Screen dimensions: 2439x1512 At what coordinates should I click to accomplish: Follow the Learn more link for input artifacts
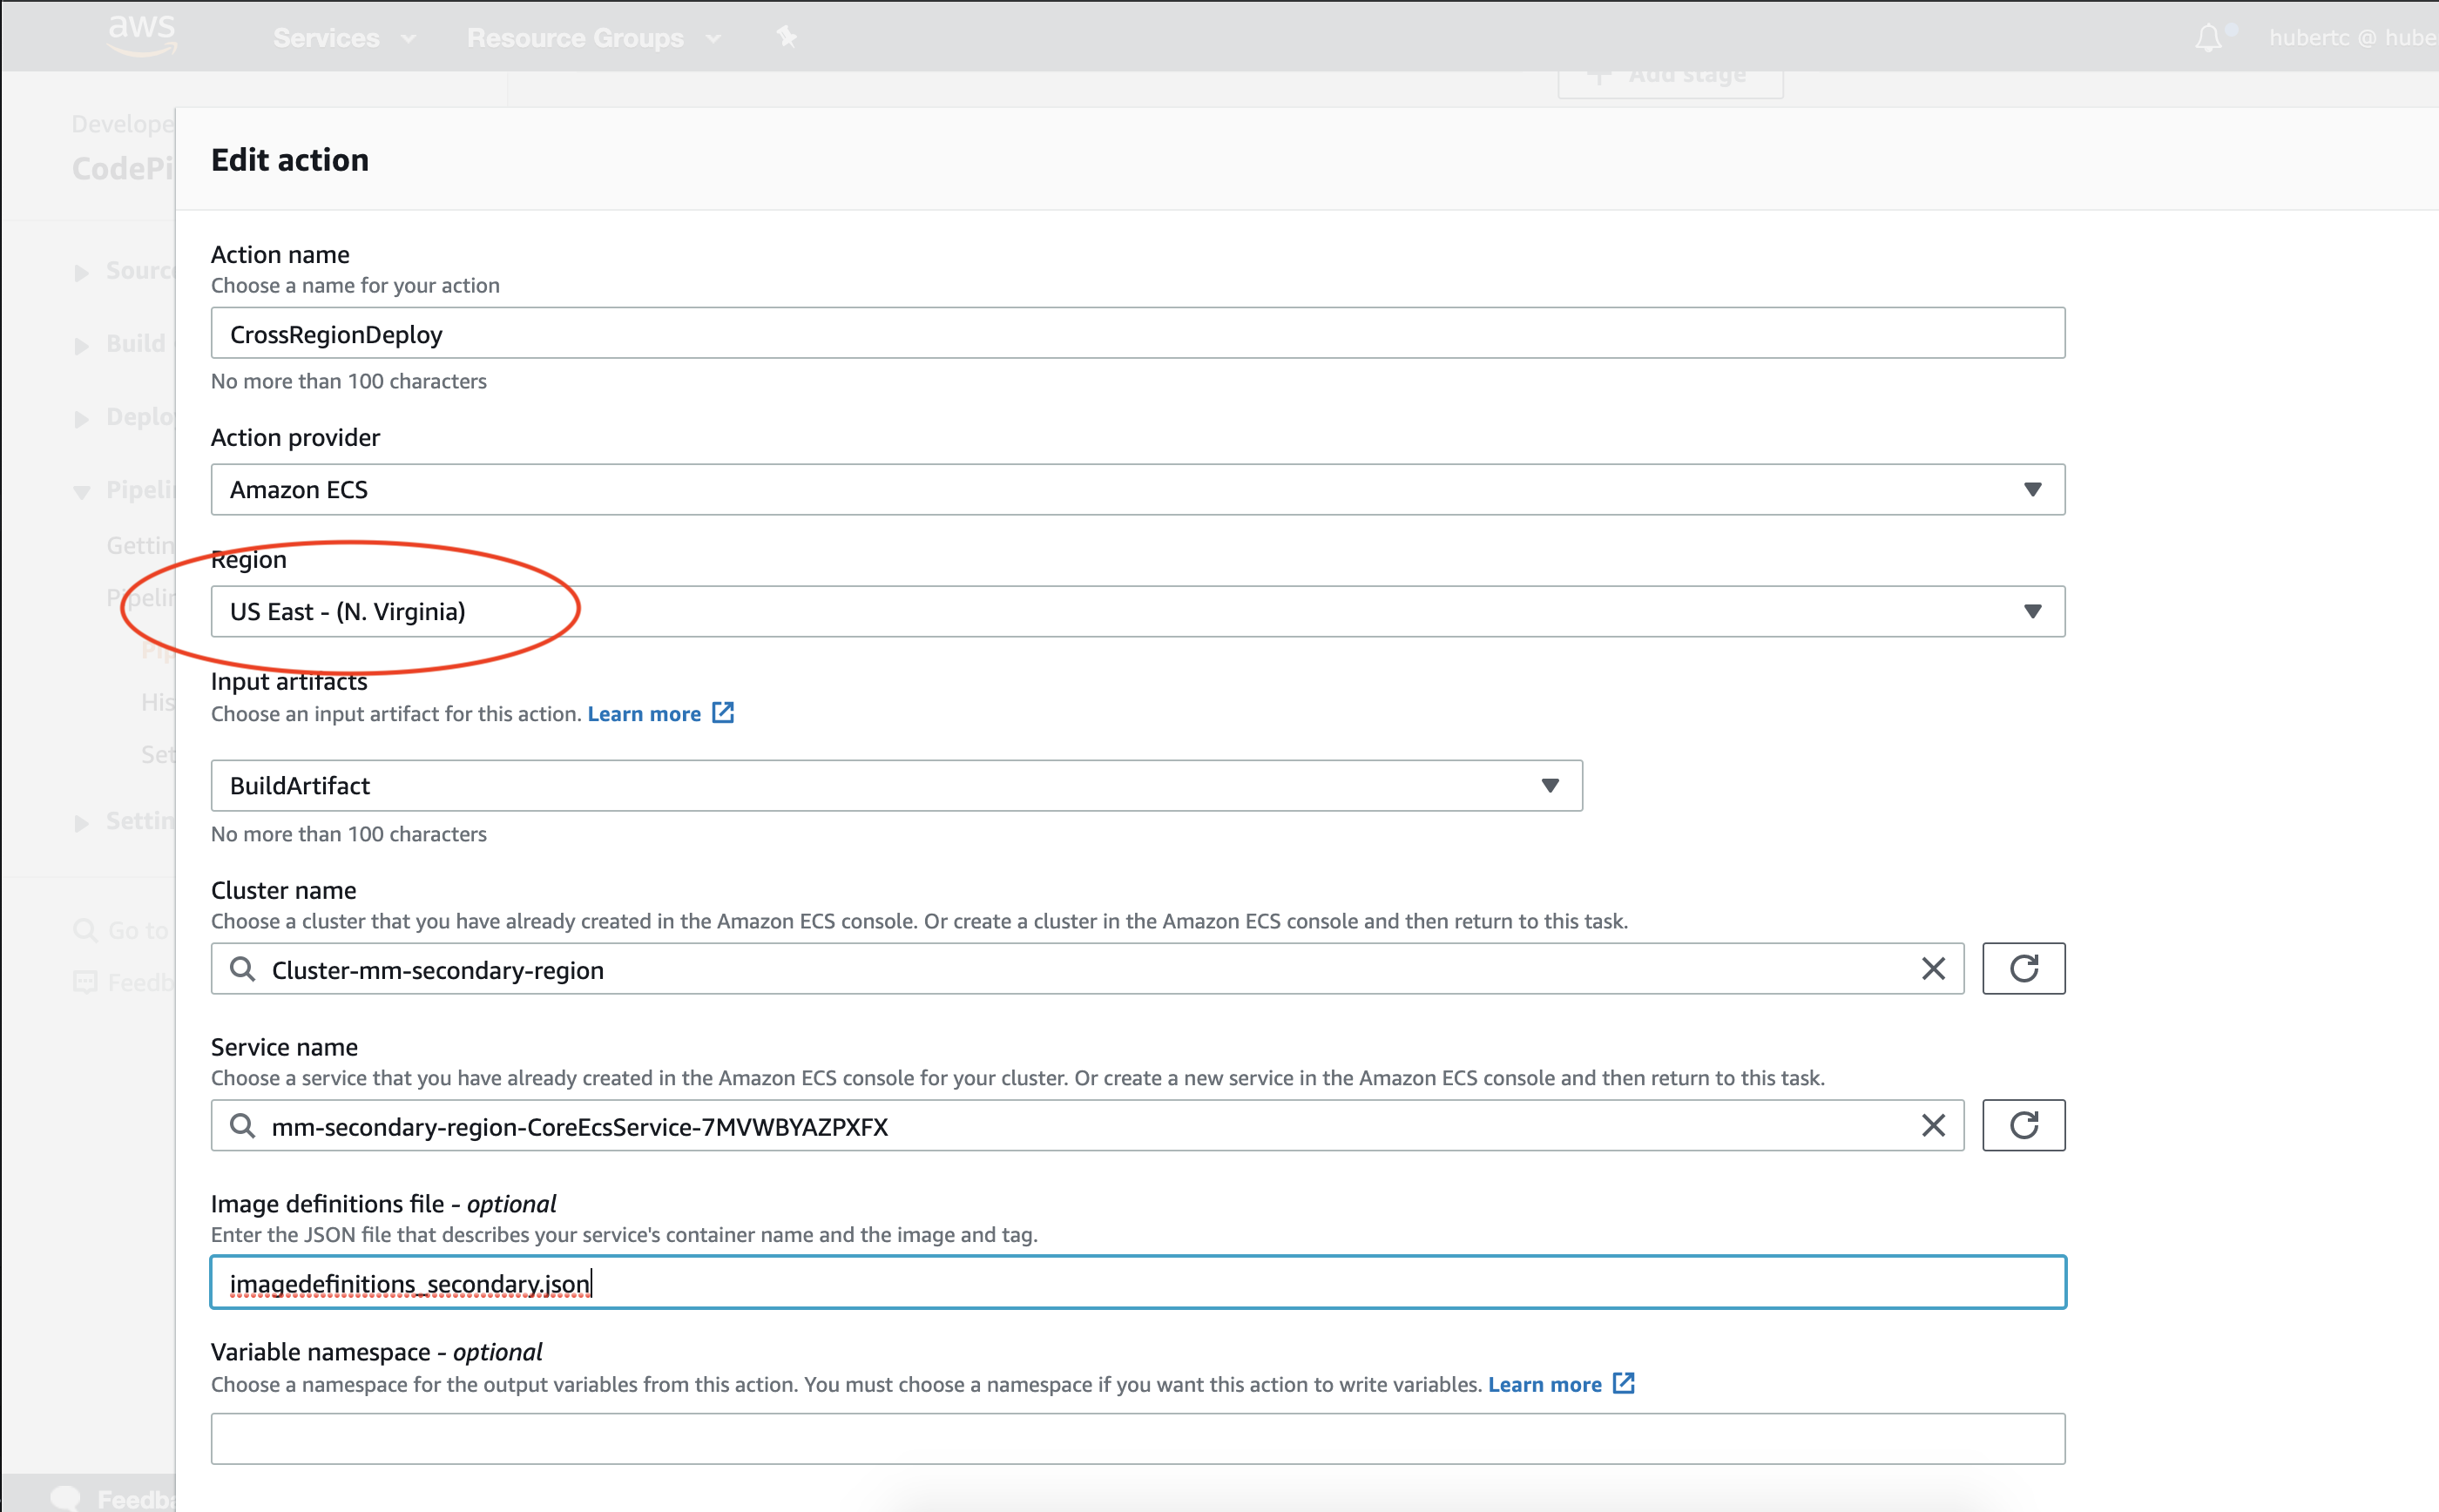tap(644, 714)
